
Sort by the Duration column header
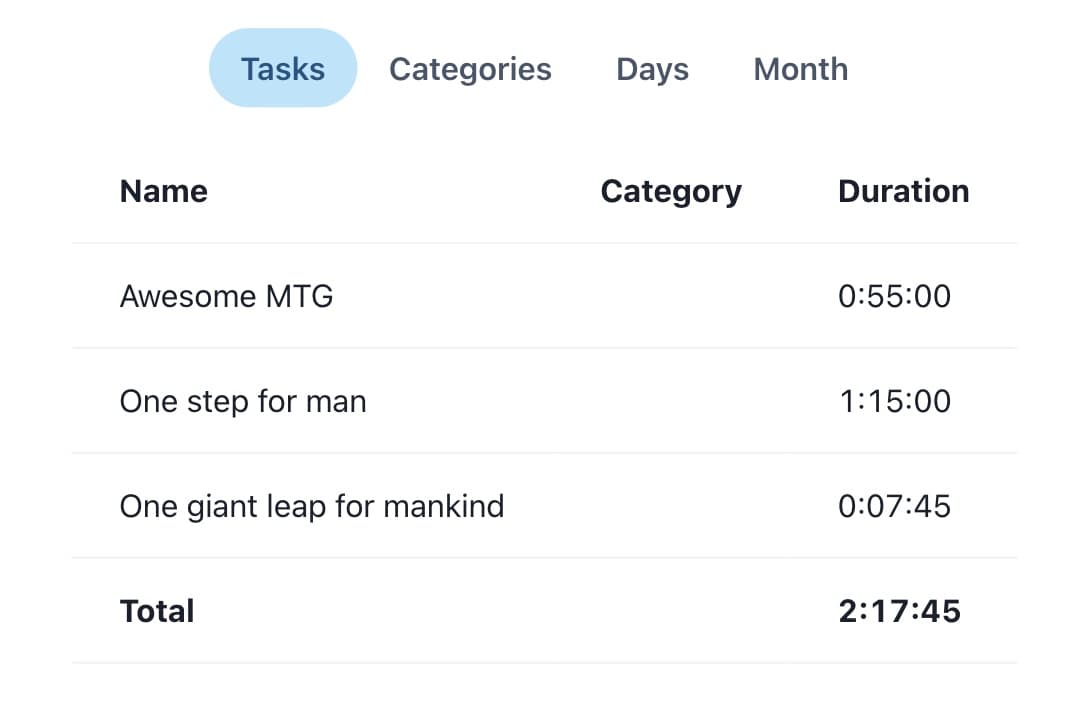[x=903, y=191]
